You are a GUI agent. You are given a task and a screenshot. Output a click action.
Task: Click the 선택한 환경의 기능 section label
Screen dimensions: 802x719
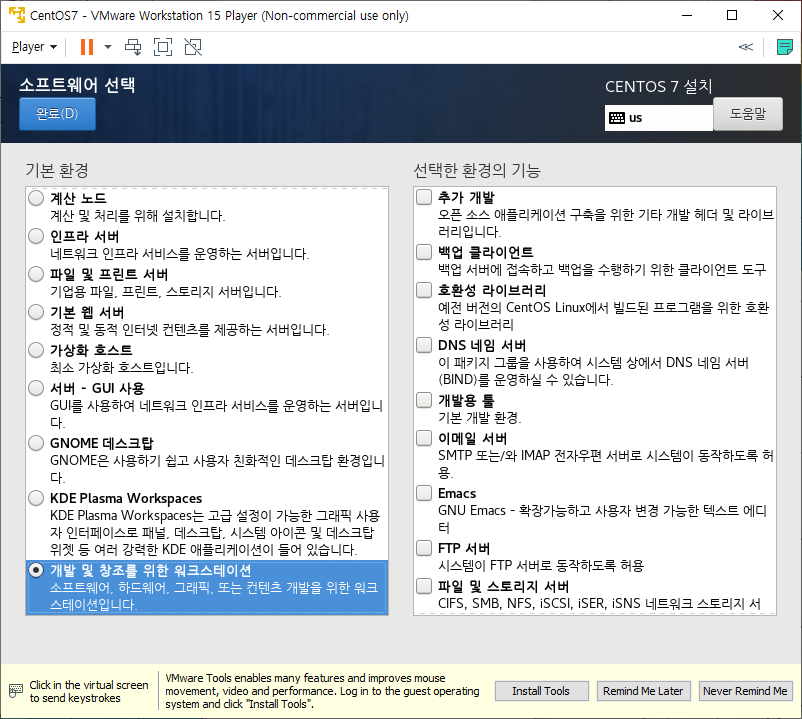477,170
